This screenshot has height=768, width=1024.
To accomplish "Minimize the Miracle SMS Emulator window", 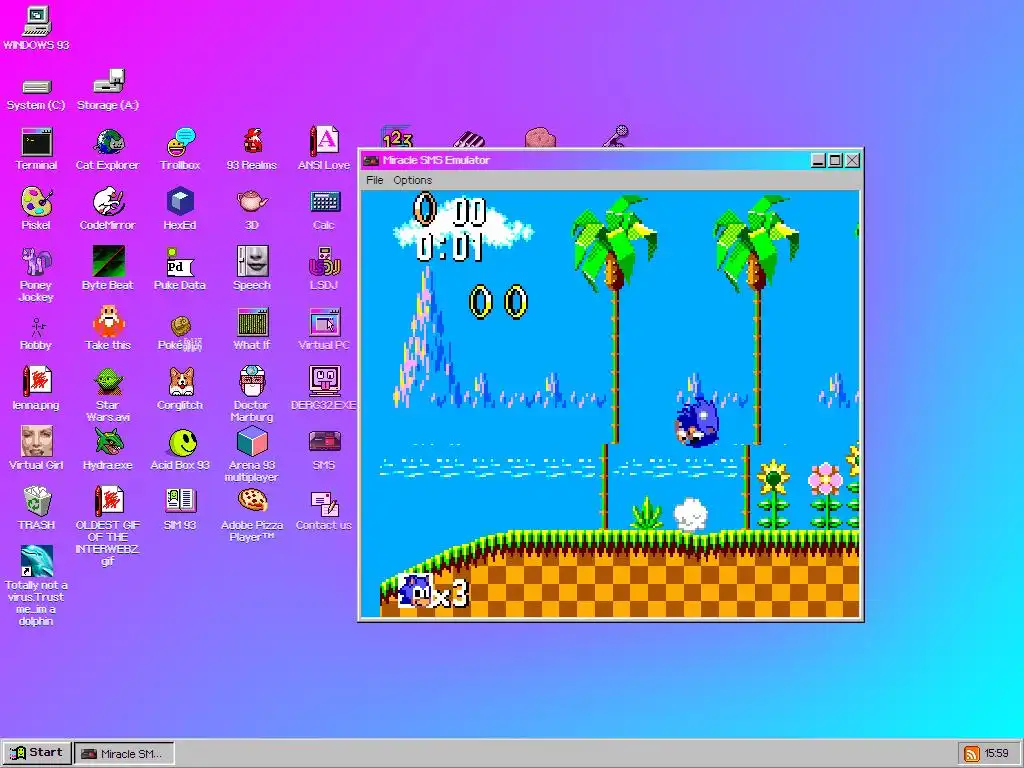I will click(818, 160).
